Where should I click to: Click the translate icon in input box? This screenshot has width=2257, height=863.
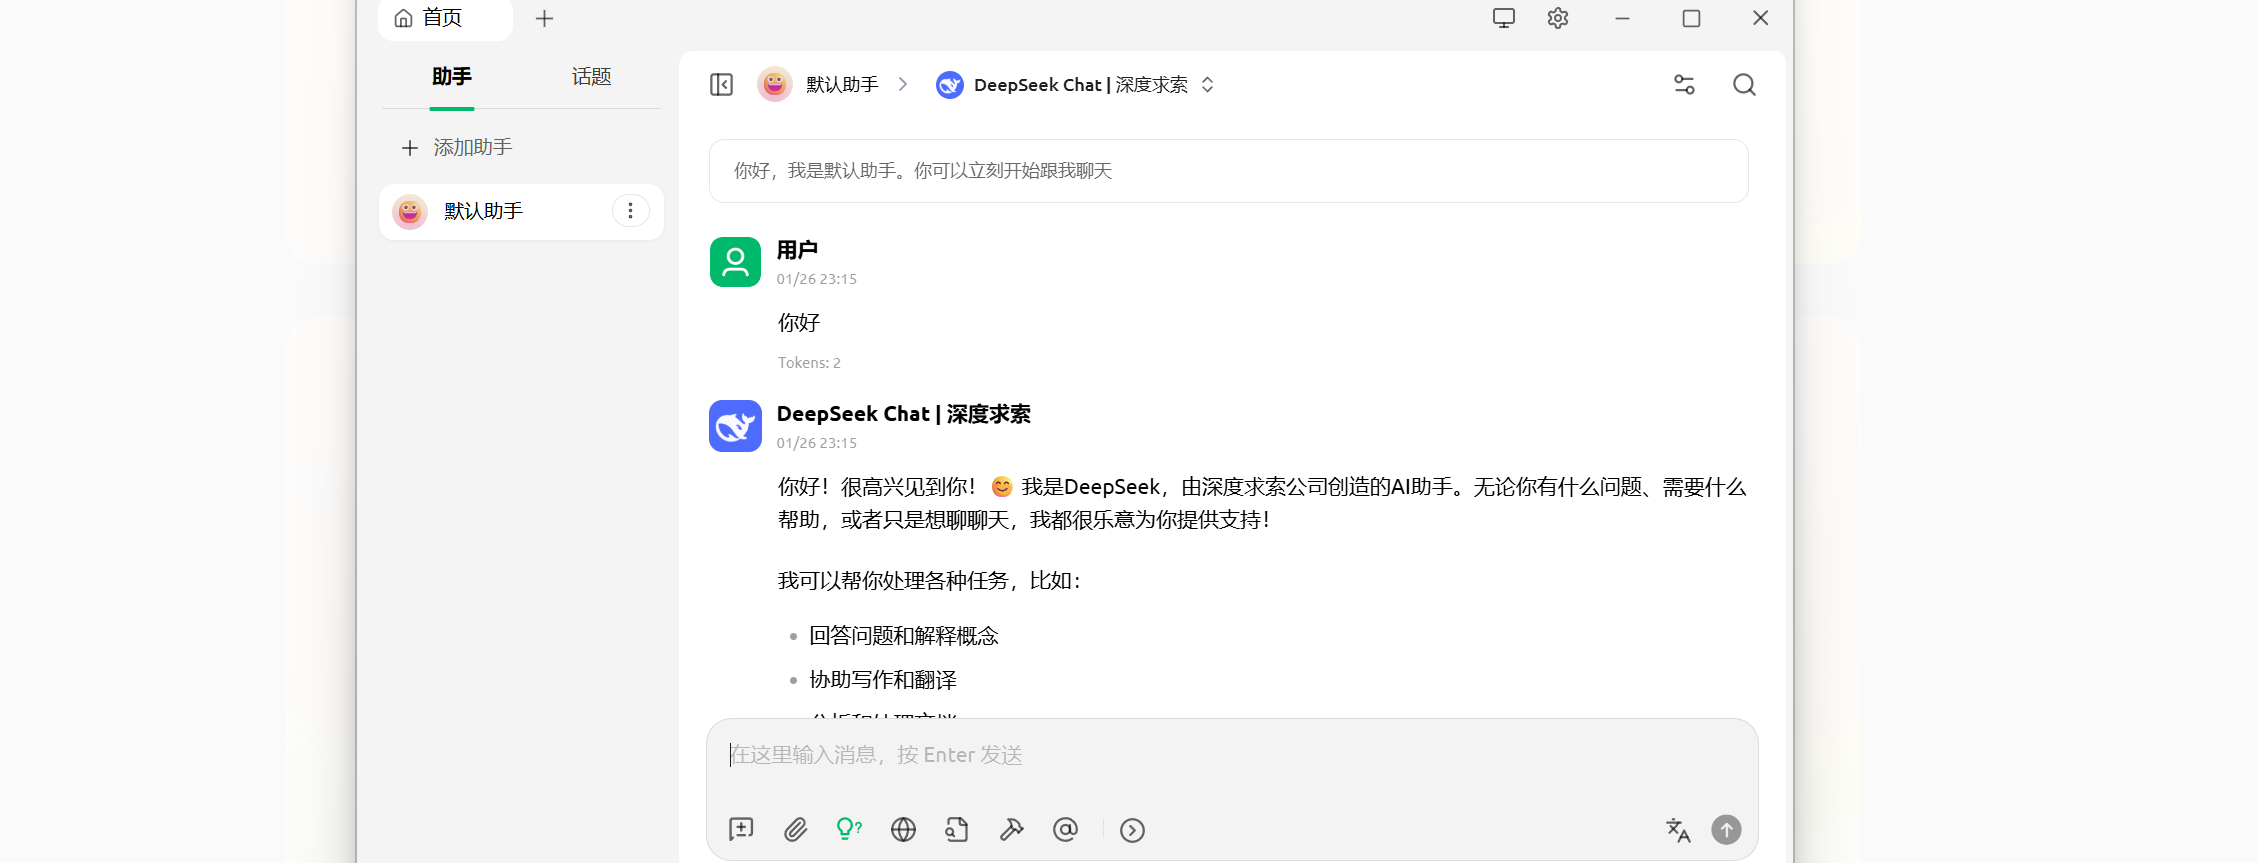point(1677,830)
